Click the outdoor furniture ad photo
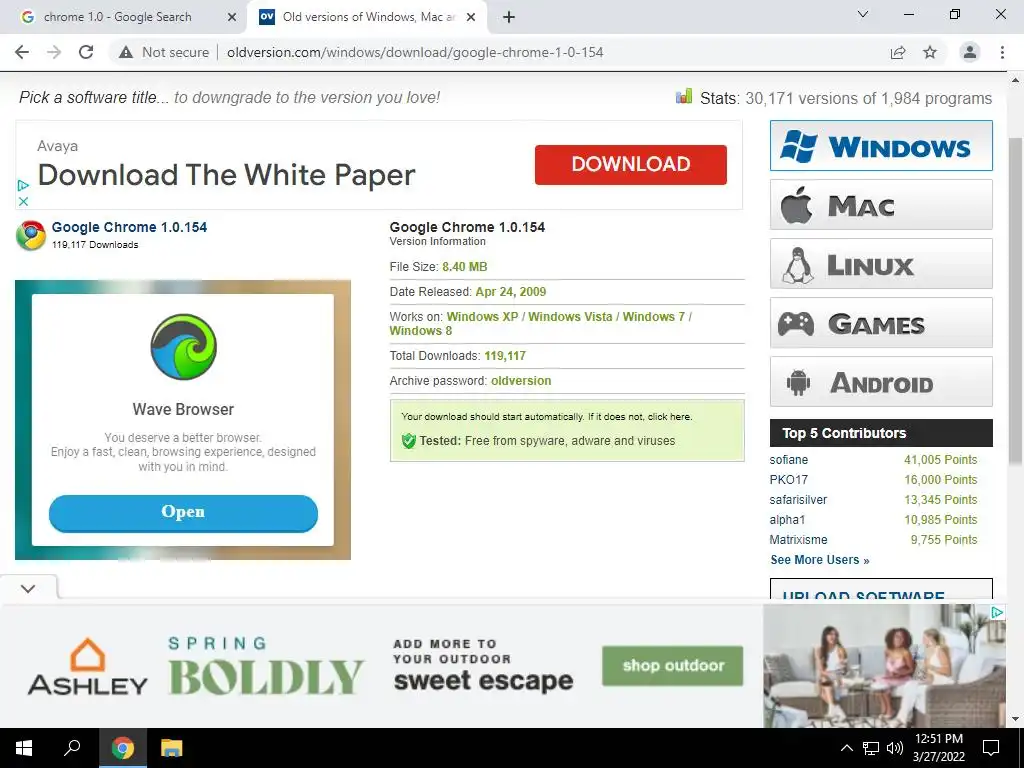Viewport: 1024px width, 768px height. [x=884, y=665]
